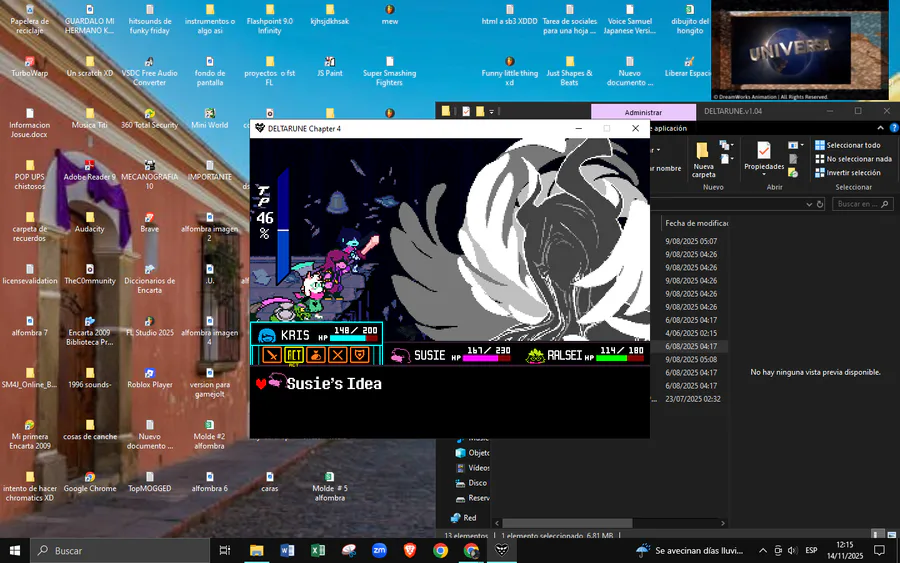
Task: Click Nueva carpeta in Explorer ribbon
Action: [x=703, y=160]
